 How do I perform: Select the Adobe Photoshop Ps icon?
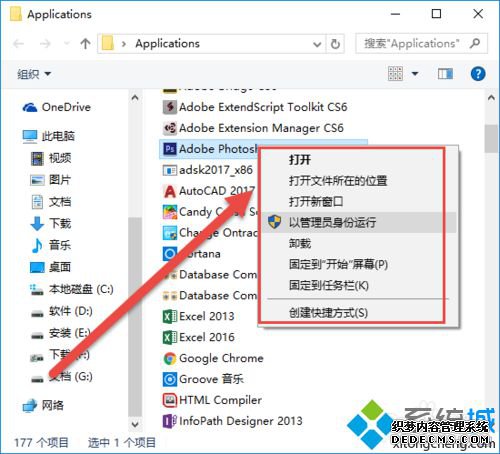point(170,149)
